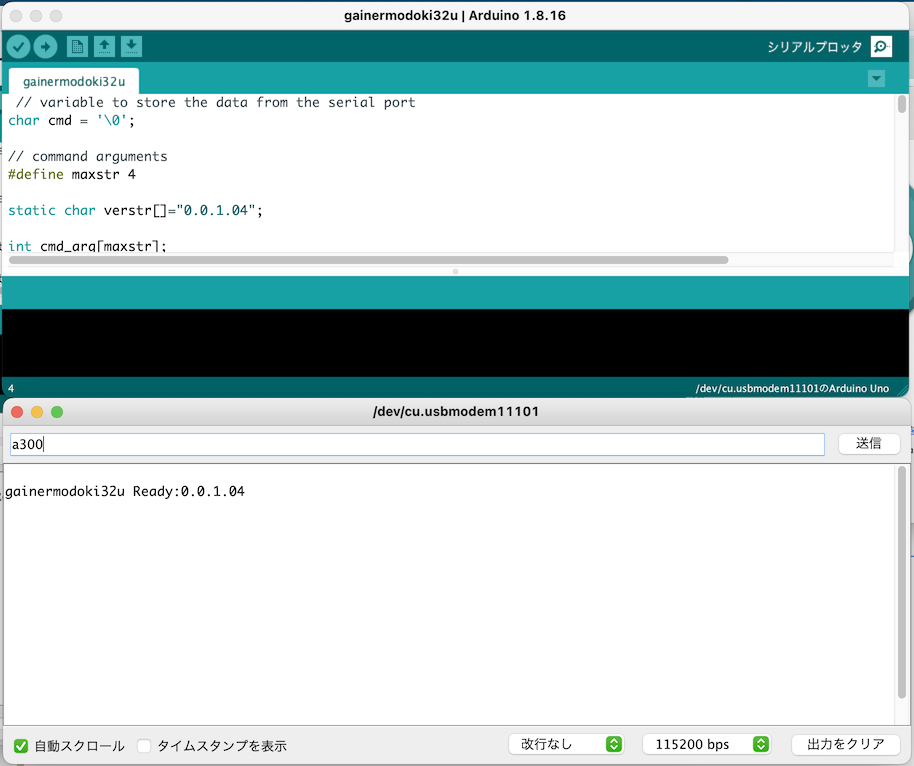Open a sketch via the upward arrow icon

(104, 46)
